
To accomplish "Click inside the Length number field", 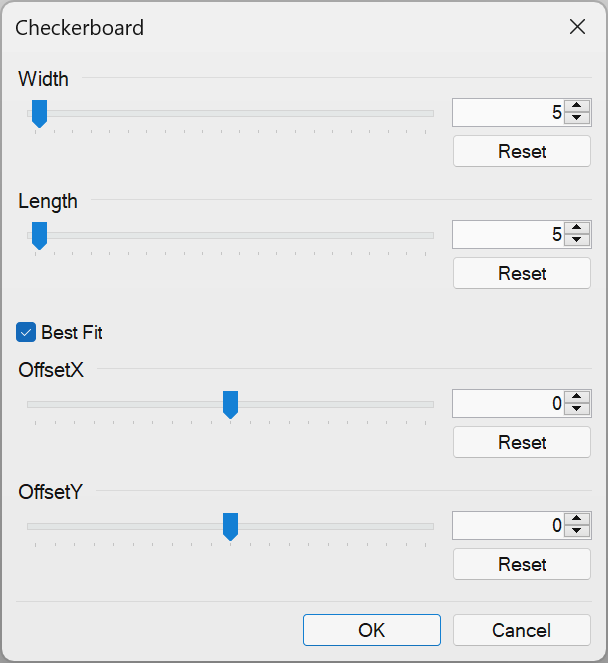I will click(x=508, y=234).
